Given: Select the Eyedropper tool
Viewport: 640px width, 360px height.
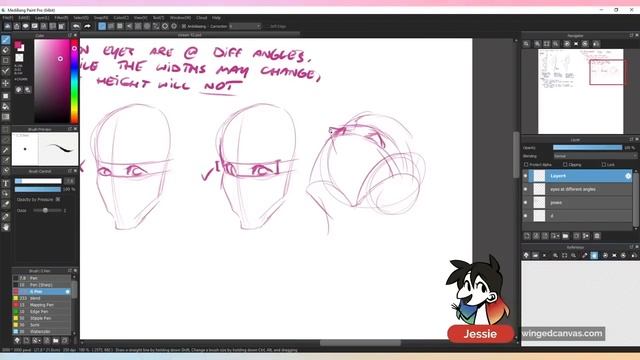Looking at the screenshot, I should (6, 217).
